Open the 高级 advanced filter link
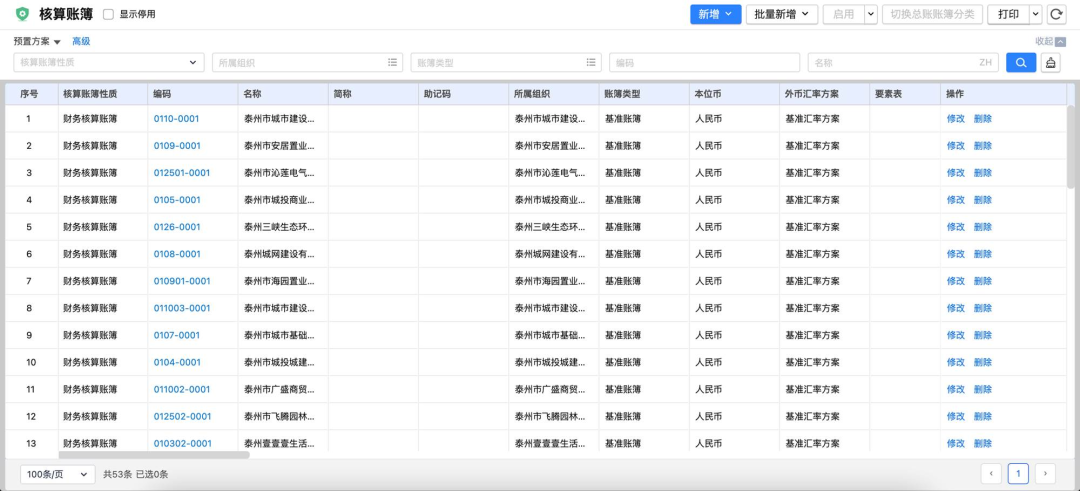The height and width of the screenshot is (491, 1080). (x=81, y=42)
